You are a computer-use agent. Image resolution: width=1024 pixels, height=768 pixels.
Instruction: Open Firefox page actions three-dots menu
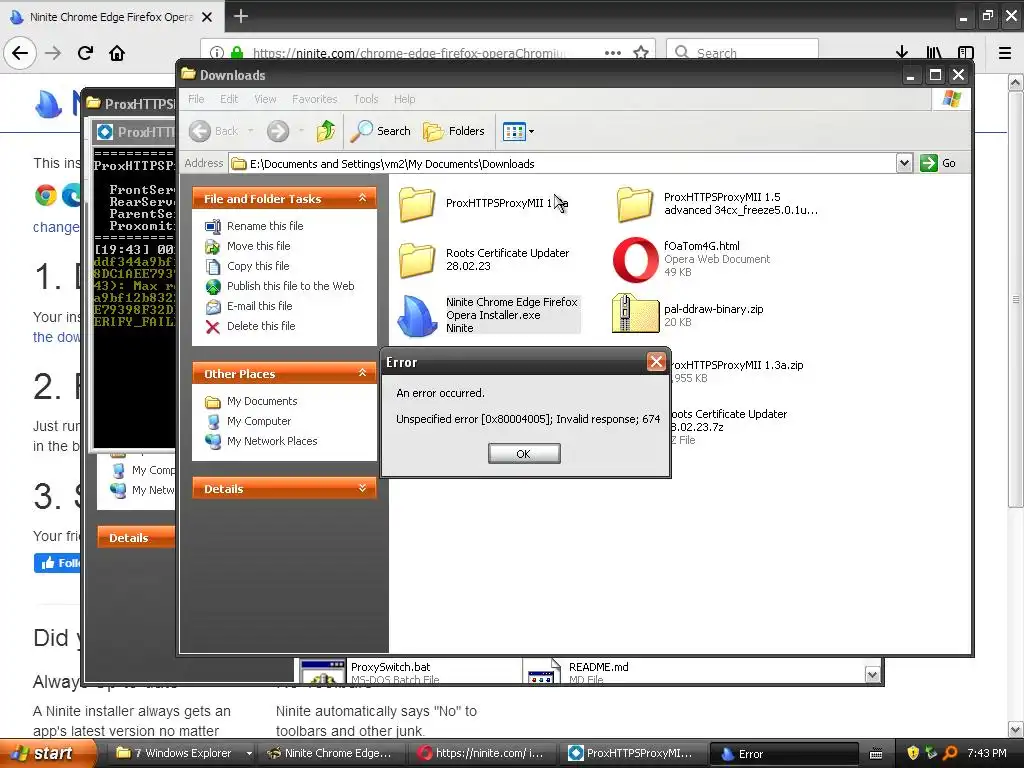(x=613, y=53)
